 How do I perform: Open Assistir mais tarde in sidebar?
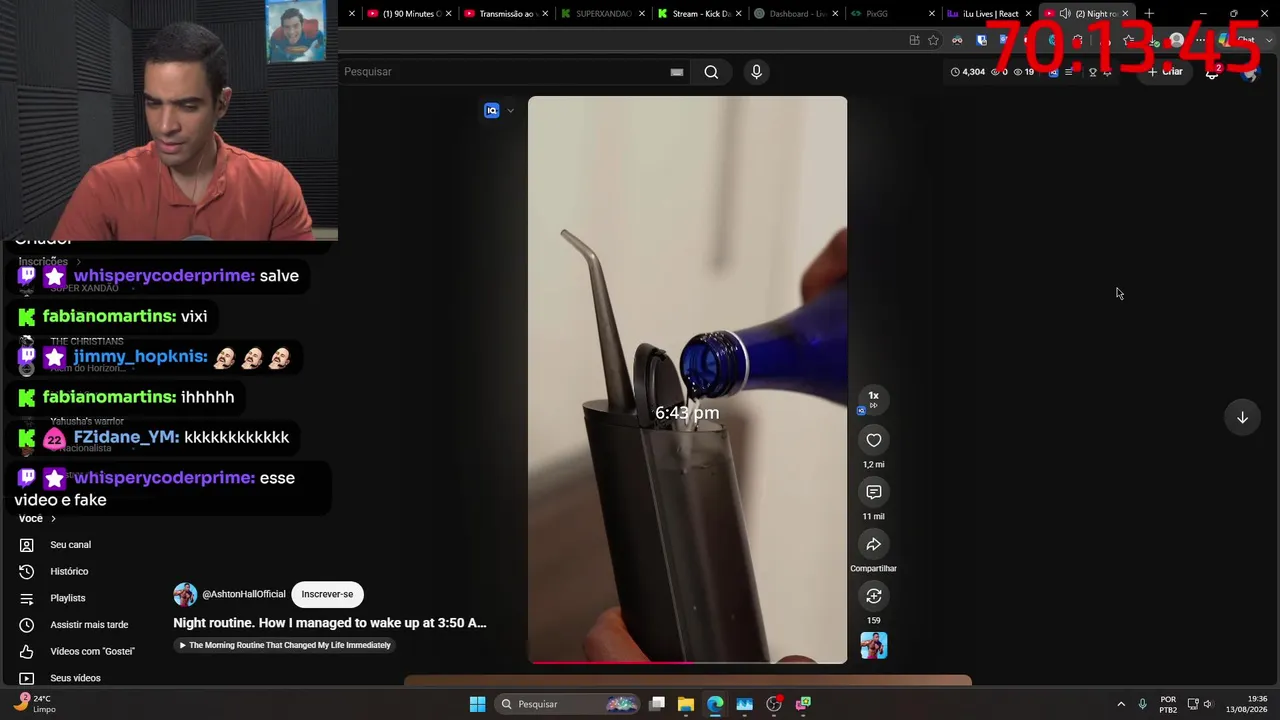[89, 625]
